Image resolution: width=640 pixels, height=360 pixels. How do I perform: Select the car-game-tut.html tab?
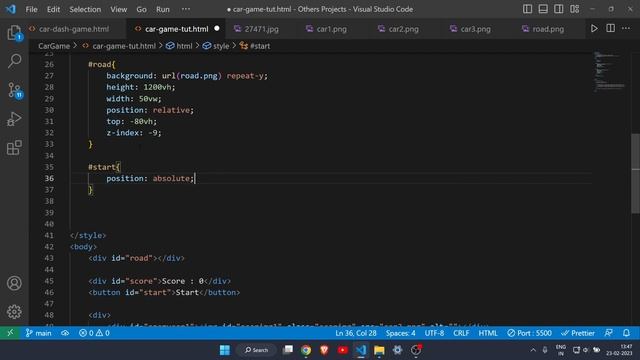pos(176,29)
